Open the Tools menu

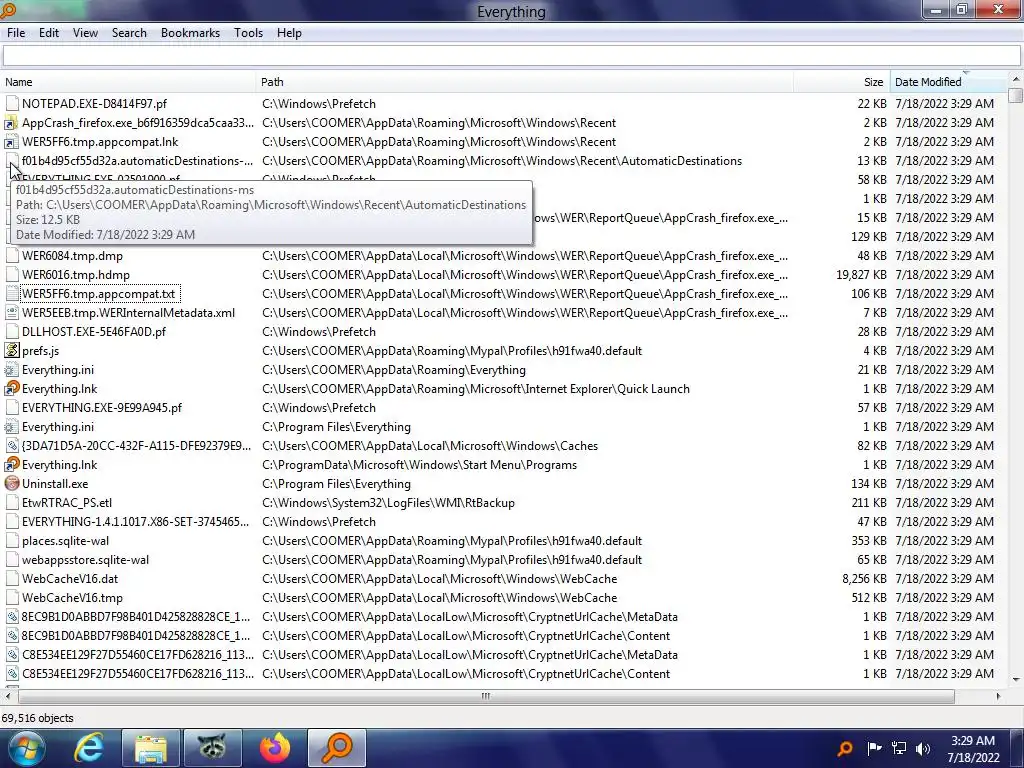click(x=248, y=33)
